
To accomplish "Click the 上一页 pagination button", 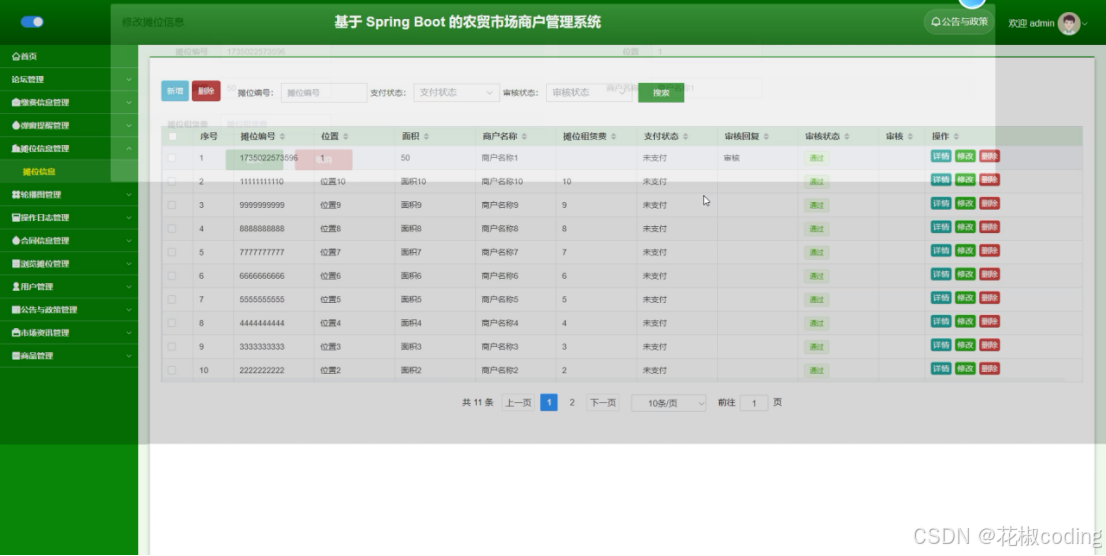I will tap(518, 402).
